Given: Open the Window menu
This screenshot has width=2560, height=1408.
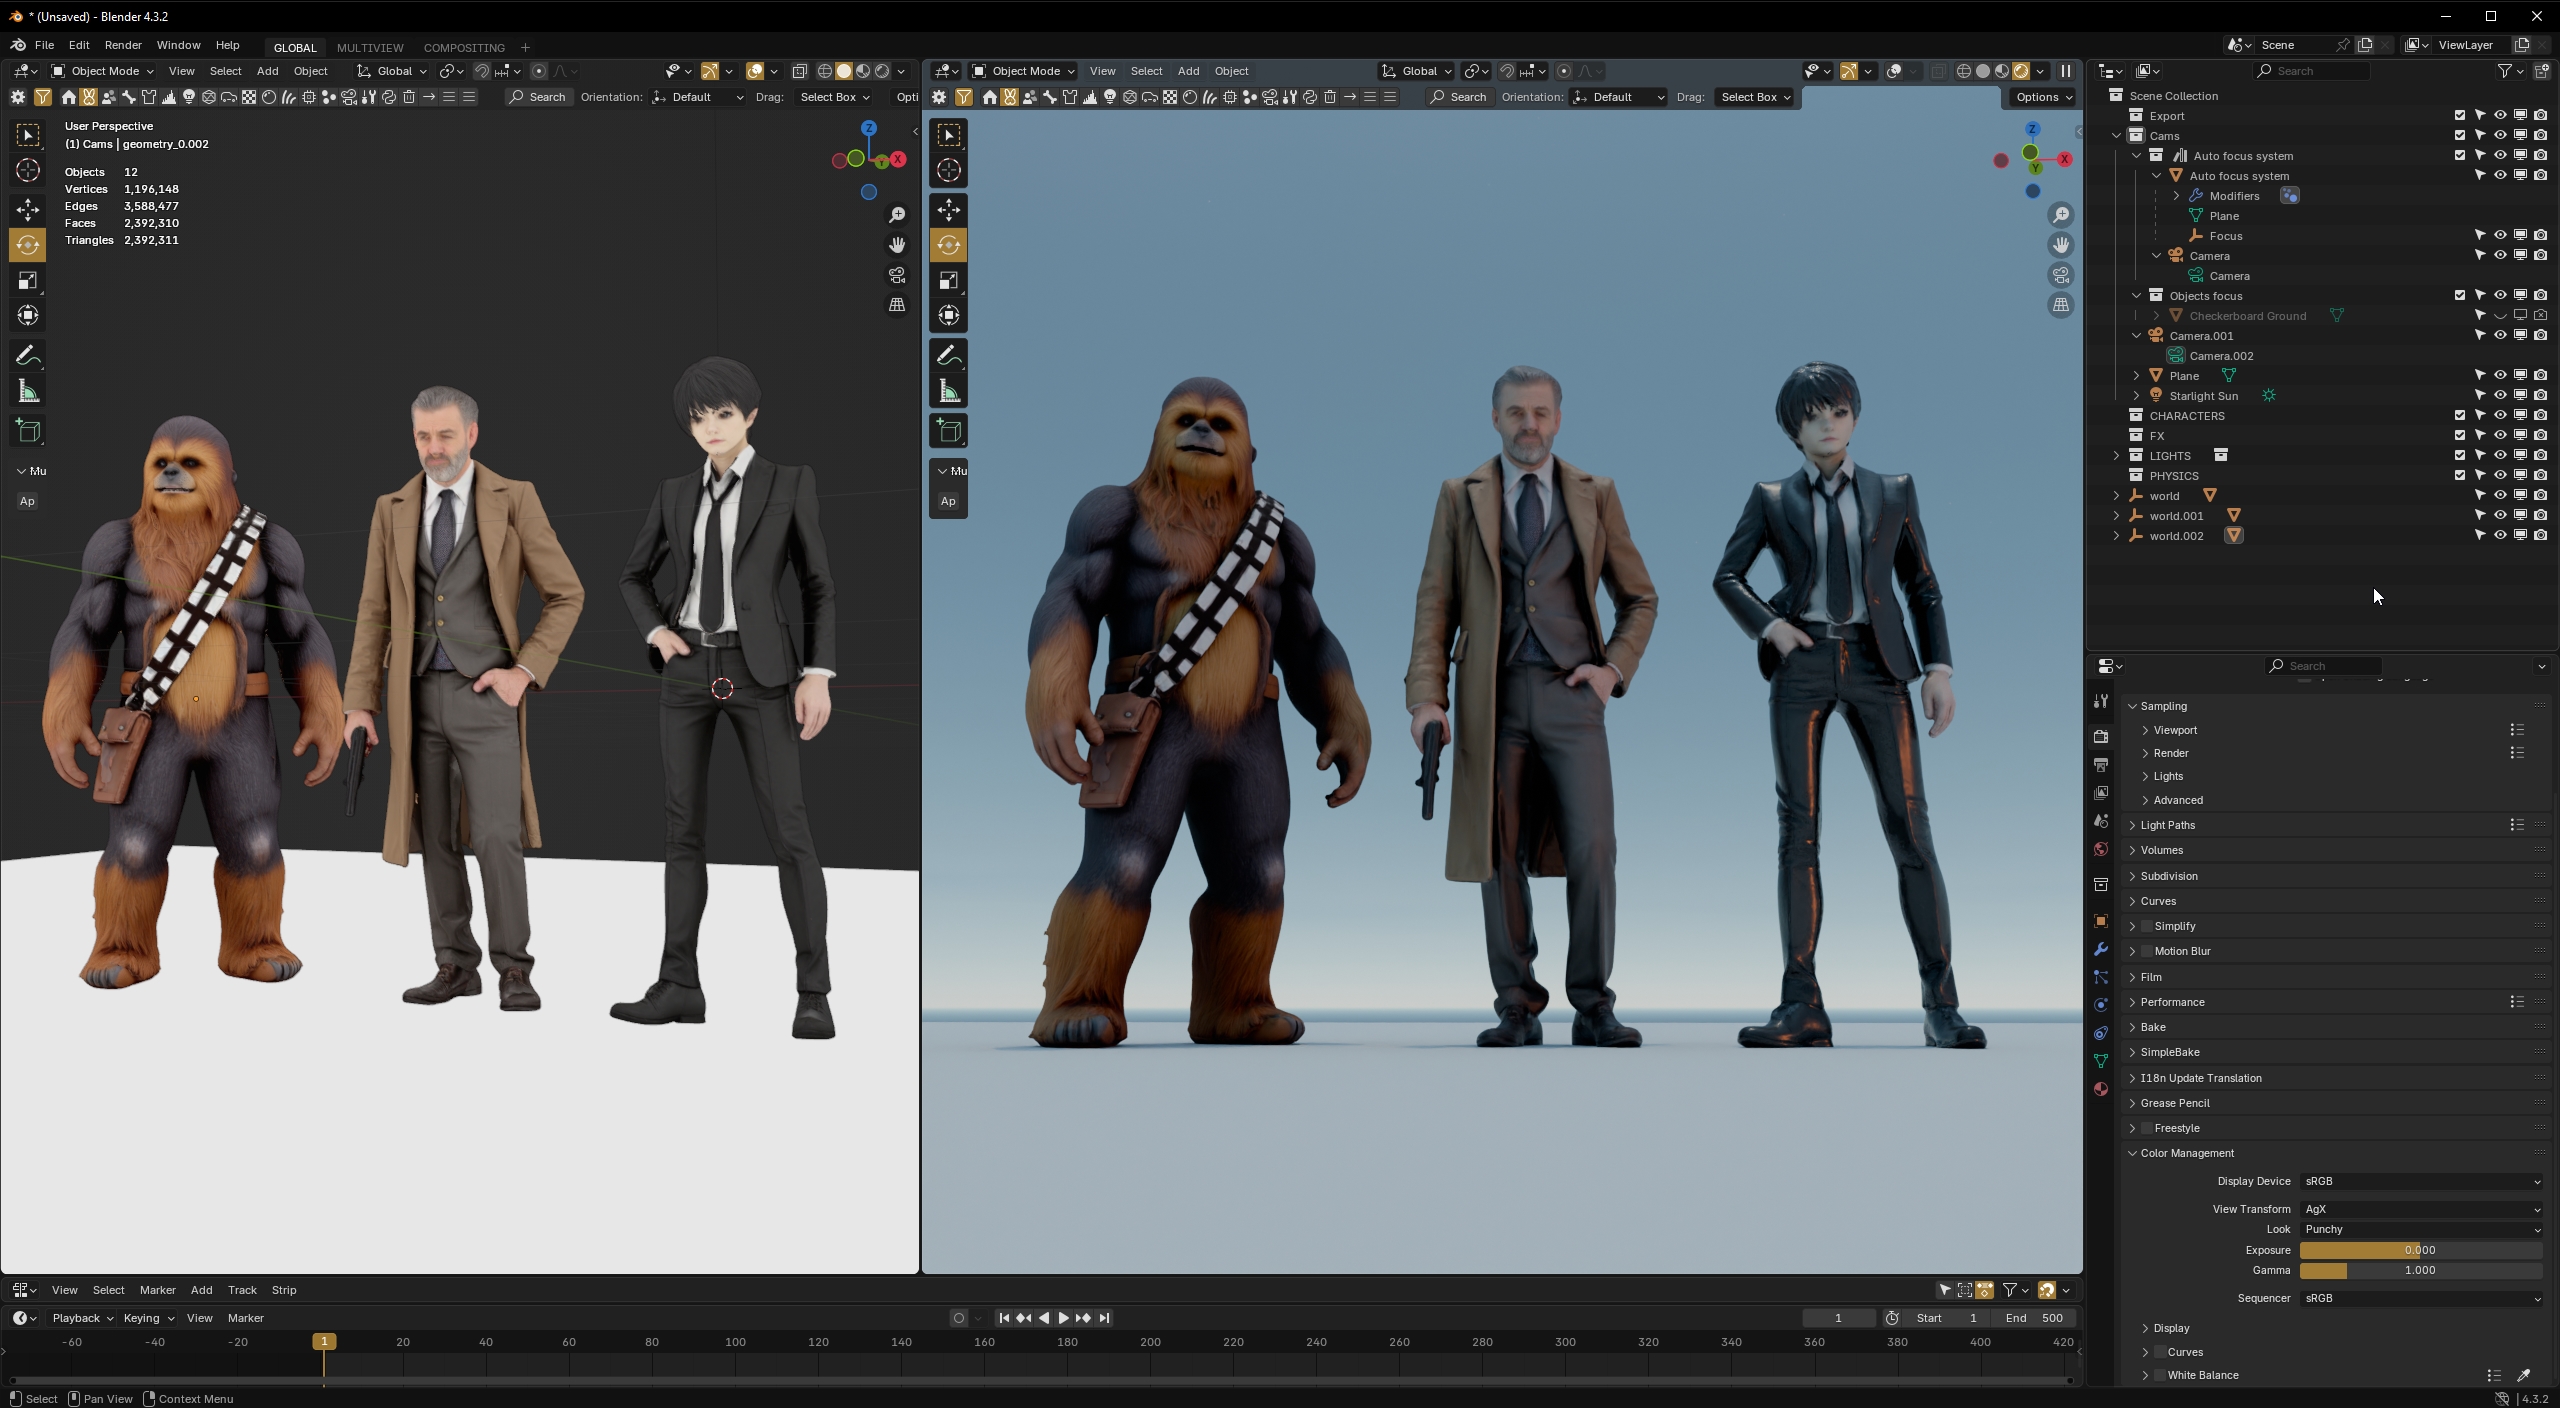Looking at the screenshot, I should [178, 45].
